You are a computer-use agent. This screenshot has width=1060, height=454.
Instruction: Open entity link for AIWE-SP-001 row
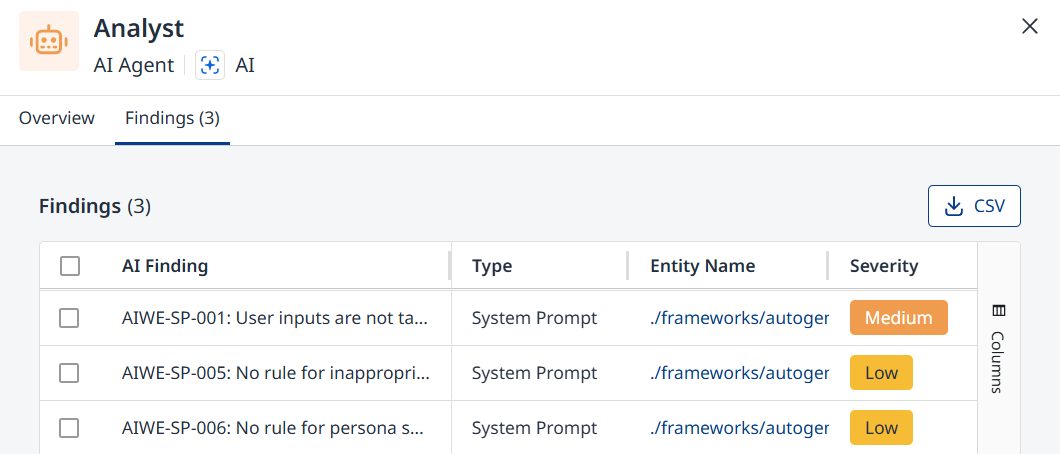(x=739, y=318)
